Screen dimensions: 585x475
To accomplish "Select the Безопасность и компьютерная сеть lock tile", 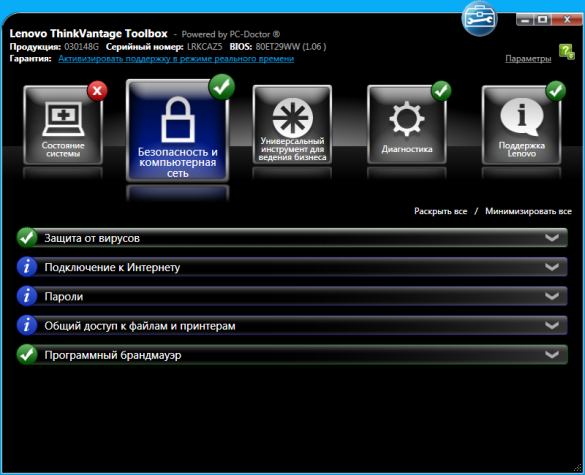I will click(178, 131).
